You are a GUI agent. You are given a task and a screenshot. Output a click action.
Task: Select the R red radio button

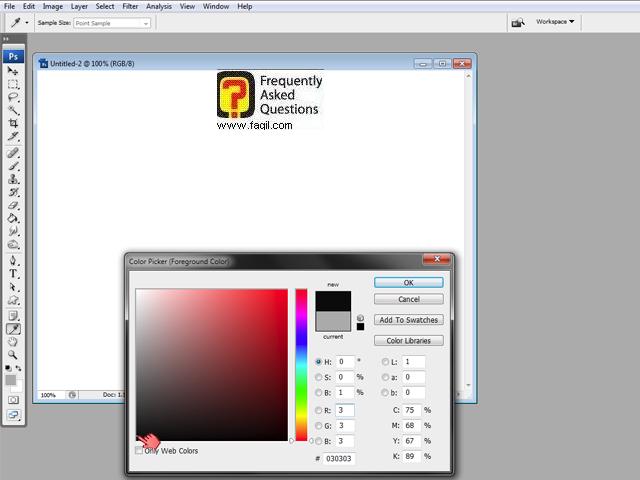click(x=319, y=410)
